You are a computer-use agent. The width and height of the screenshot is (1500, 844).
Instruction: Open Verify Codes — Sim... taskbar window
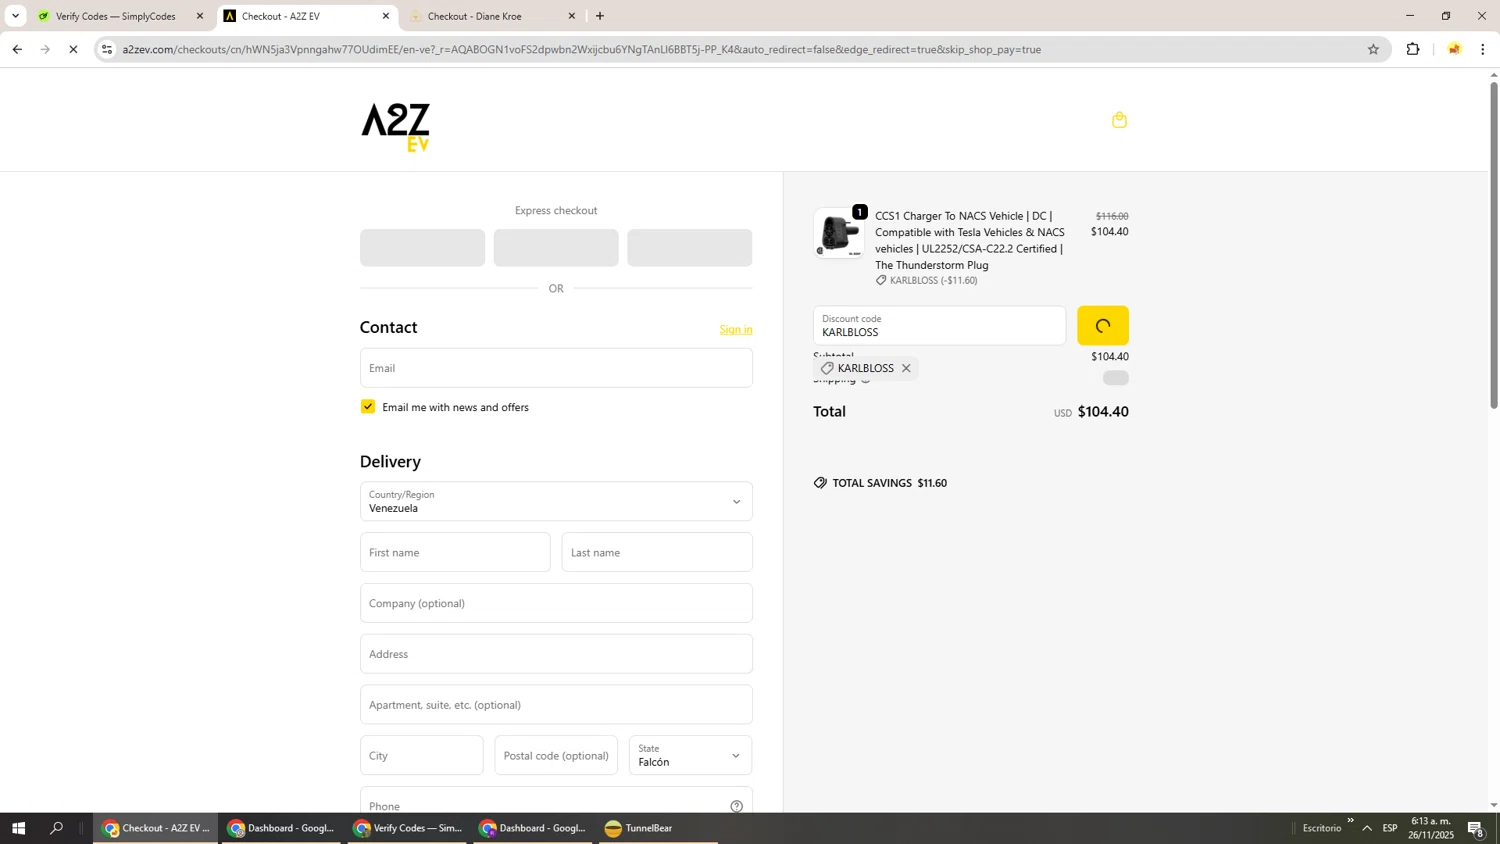pos(408,828)
